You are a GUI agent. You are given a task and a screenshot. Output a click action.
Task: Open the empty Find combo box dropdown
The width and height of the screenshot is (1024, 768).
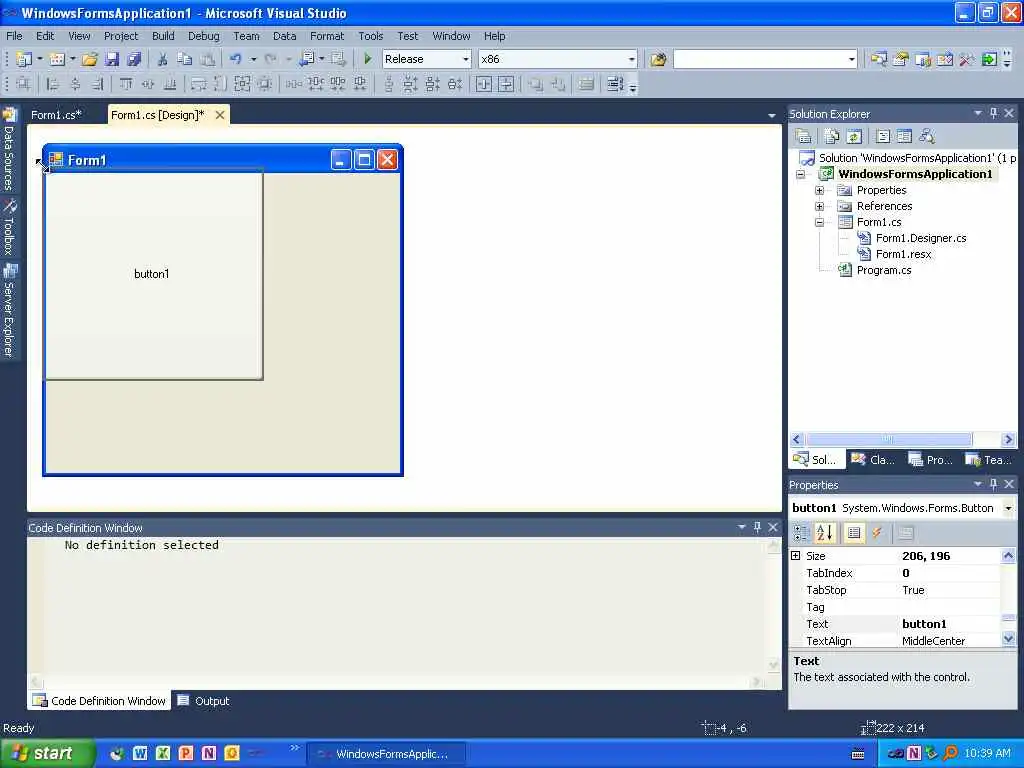[x=852, y=59]
